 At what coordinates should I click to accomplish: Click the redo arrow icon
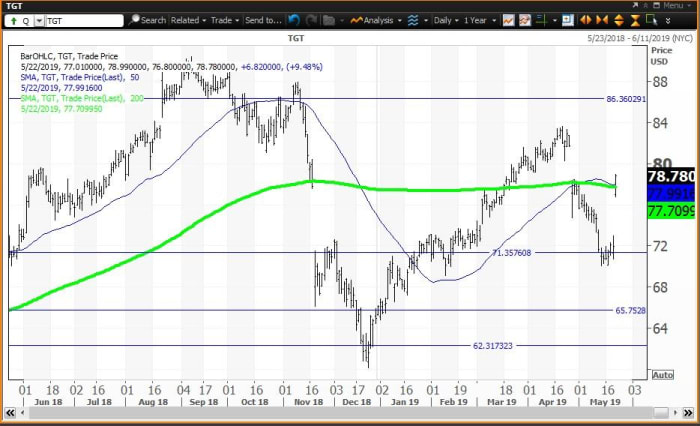tap(311, 20)
